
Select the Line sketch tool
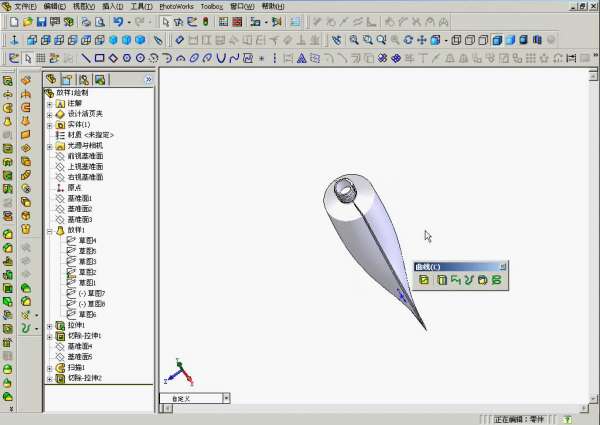coord(85,58)
